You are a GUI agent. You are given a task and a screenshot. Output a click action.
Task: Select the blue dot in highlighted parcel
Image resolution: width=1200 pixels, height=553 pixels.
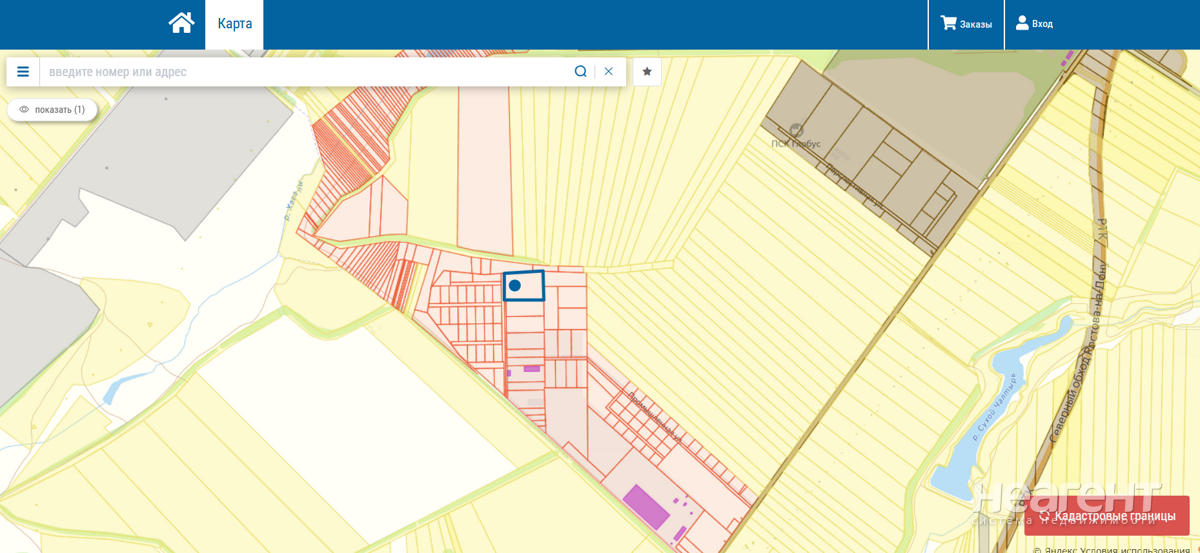(x=515, y=286)
